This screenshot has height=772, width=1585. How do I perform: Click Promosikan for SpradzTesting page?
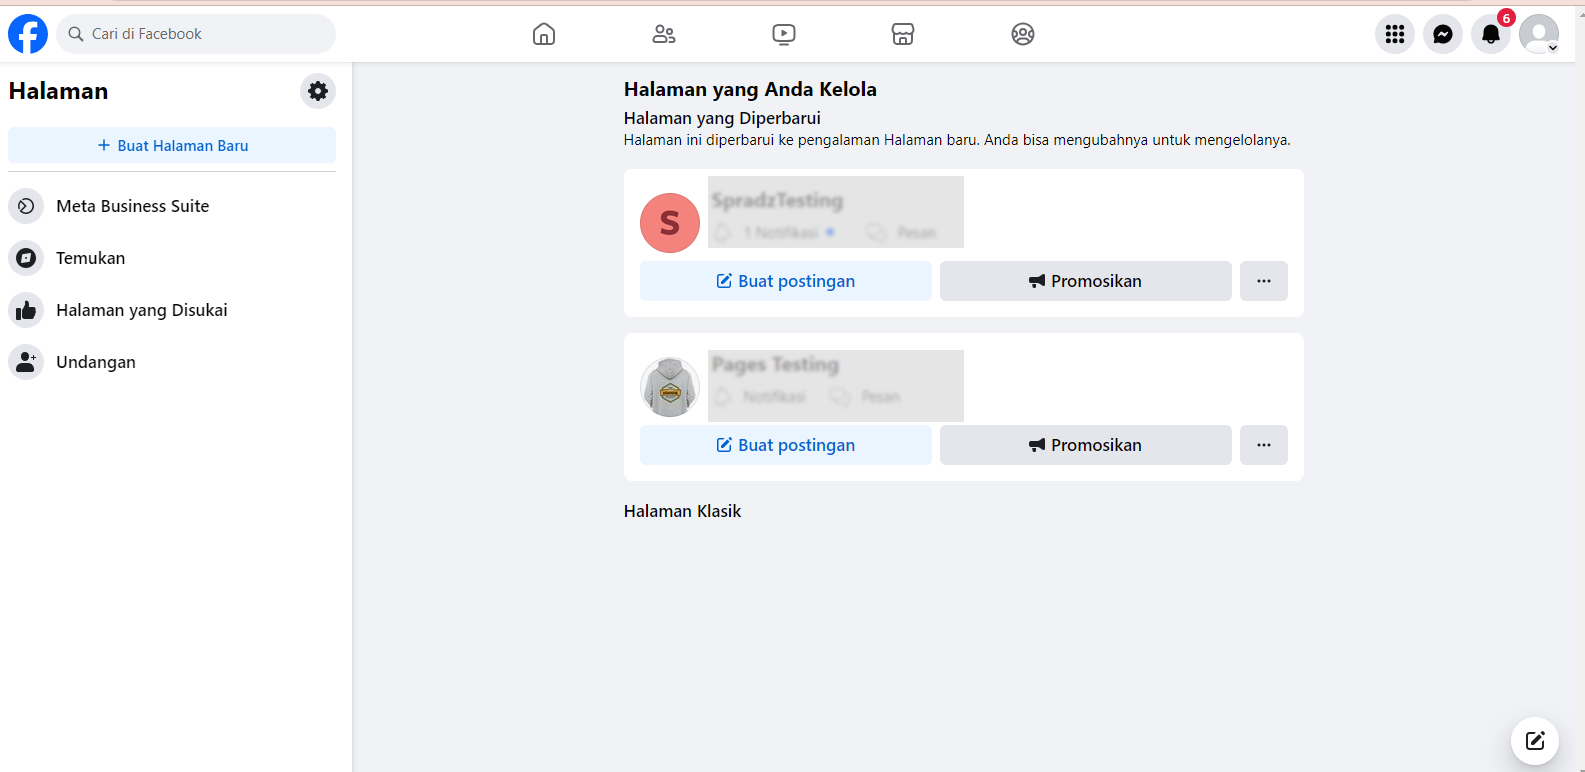(1085, 281)
